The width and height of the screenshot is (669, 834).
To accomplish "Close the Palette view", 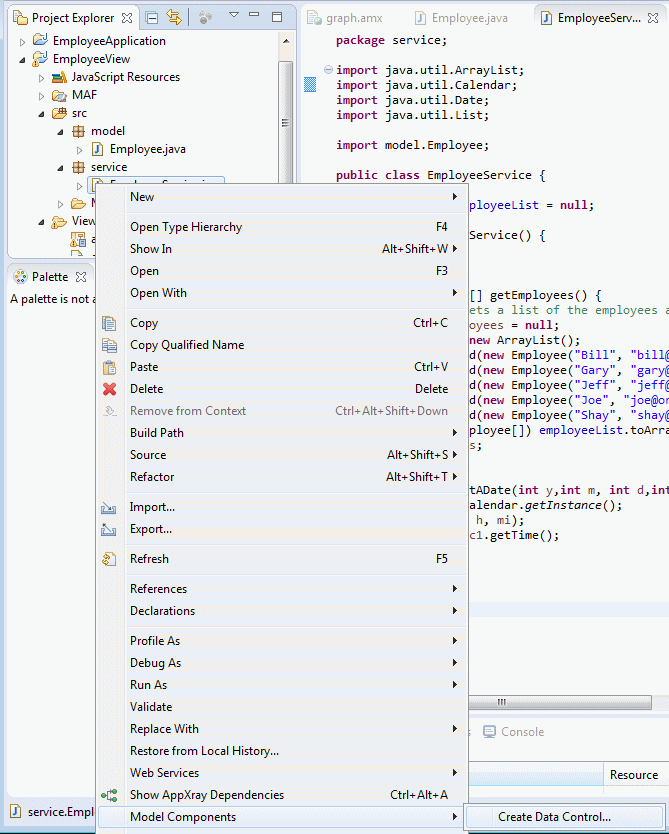I will click(81, 277).
